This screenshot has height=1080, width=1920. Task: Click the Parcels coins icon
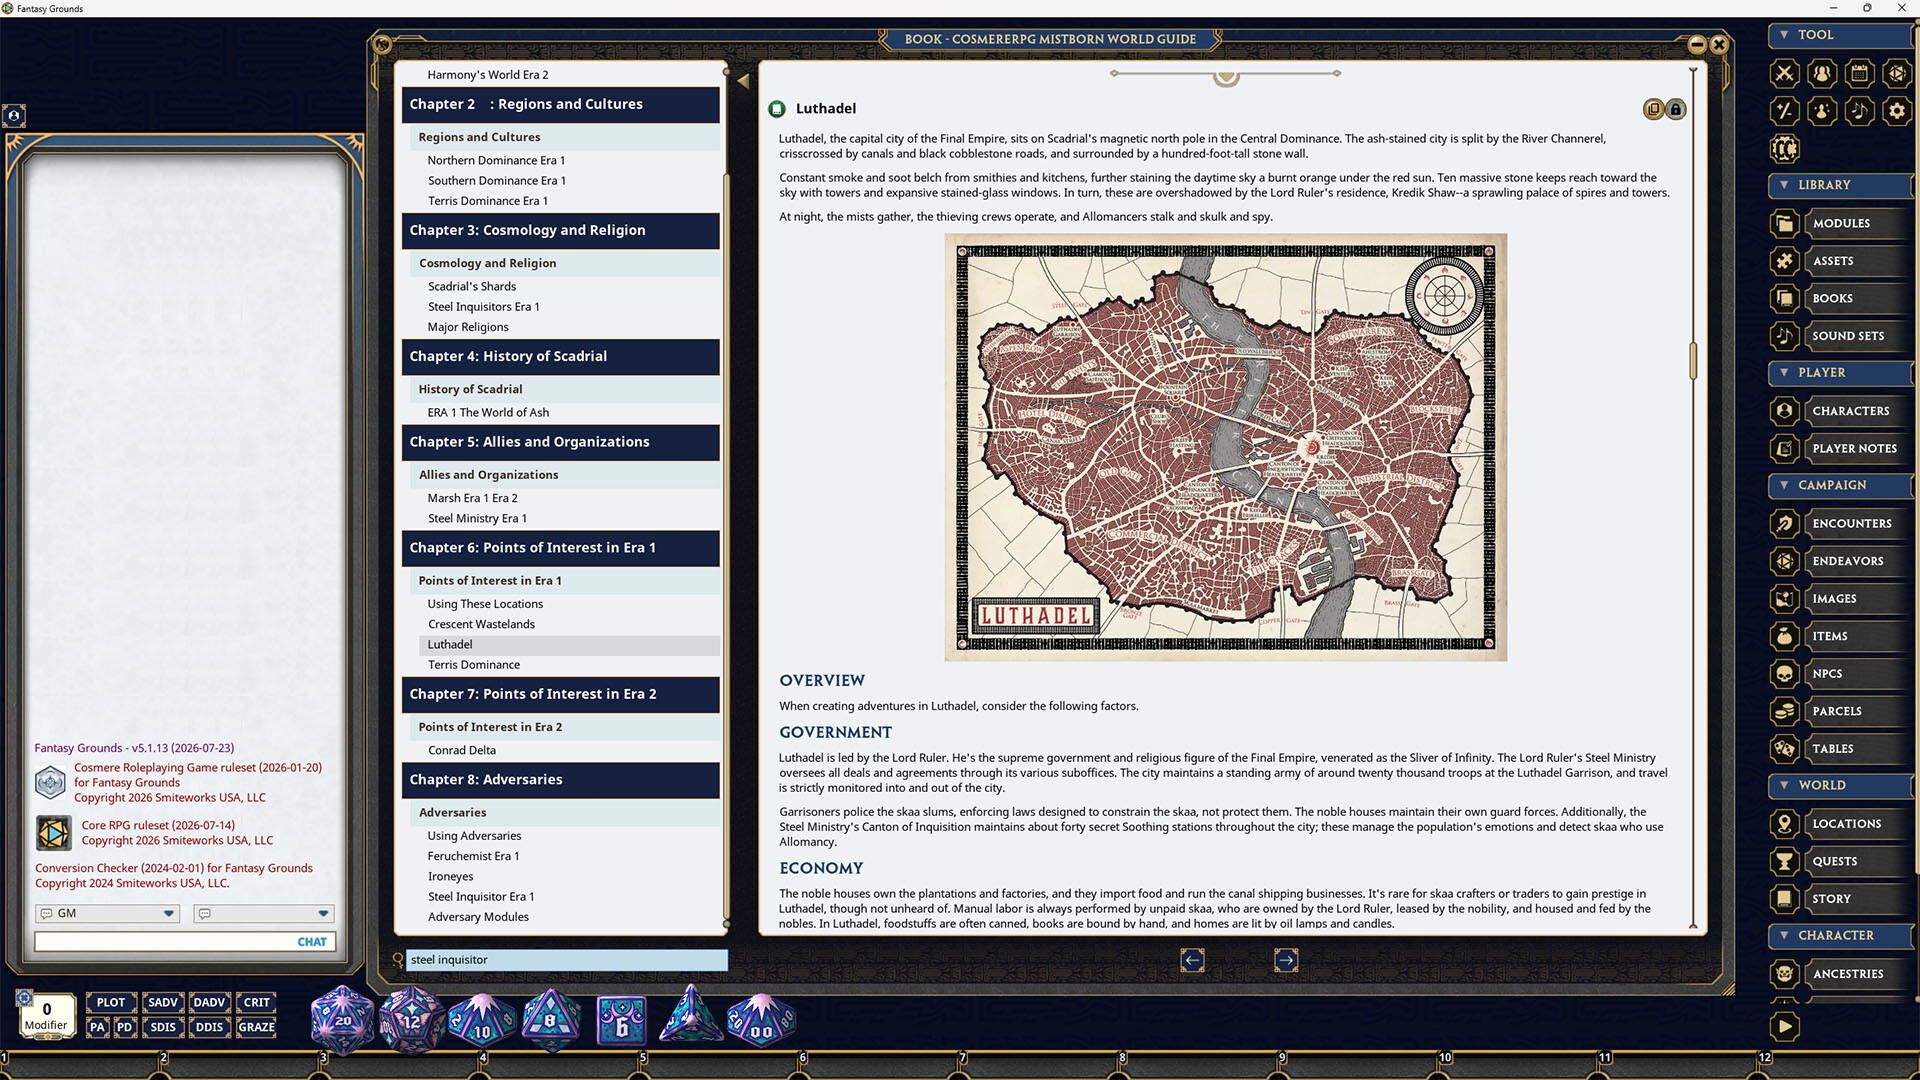(x=1784, y=711)
